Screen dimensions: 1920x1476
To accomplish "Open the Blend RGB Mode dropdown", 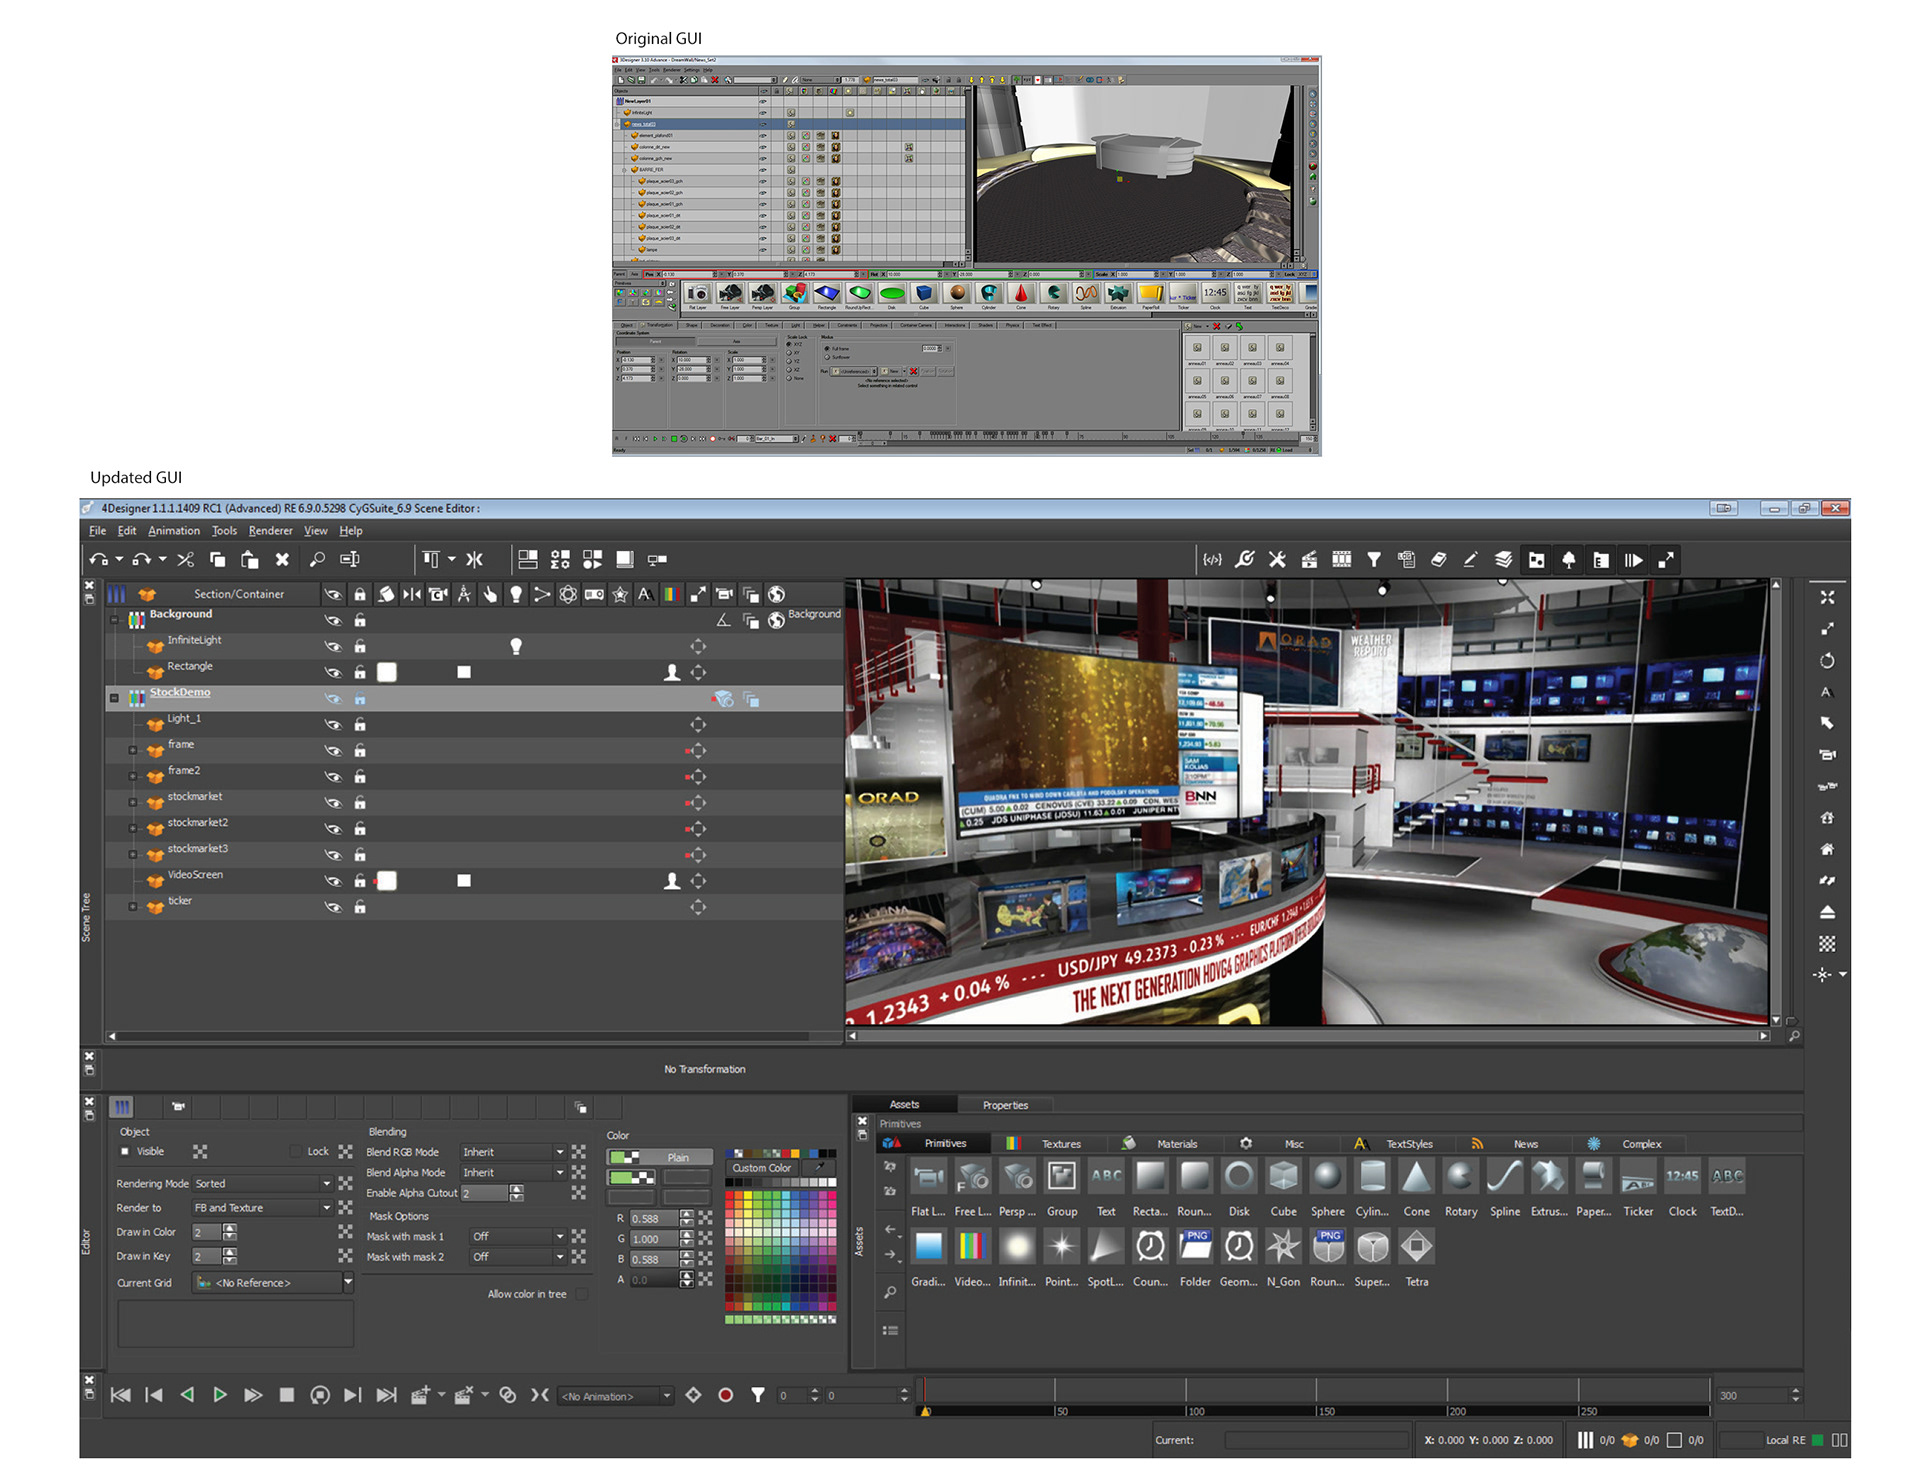I will 514,1153.
